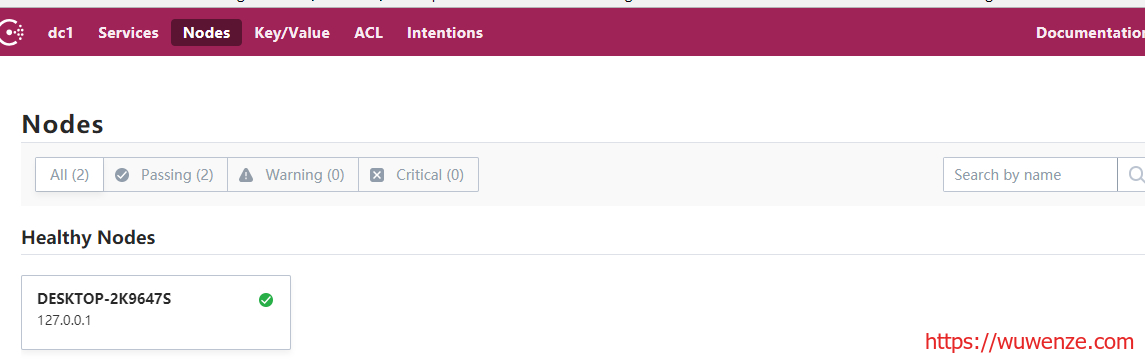Click the checkmark icon in Passing filter
Viewport: 1145px width, 364px height.
click(123, 175)
